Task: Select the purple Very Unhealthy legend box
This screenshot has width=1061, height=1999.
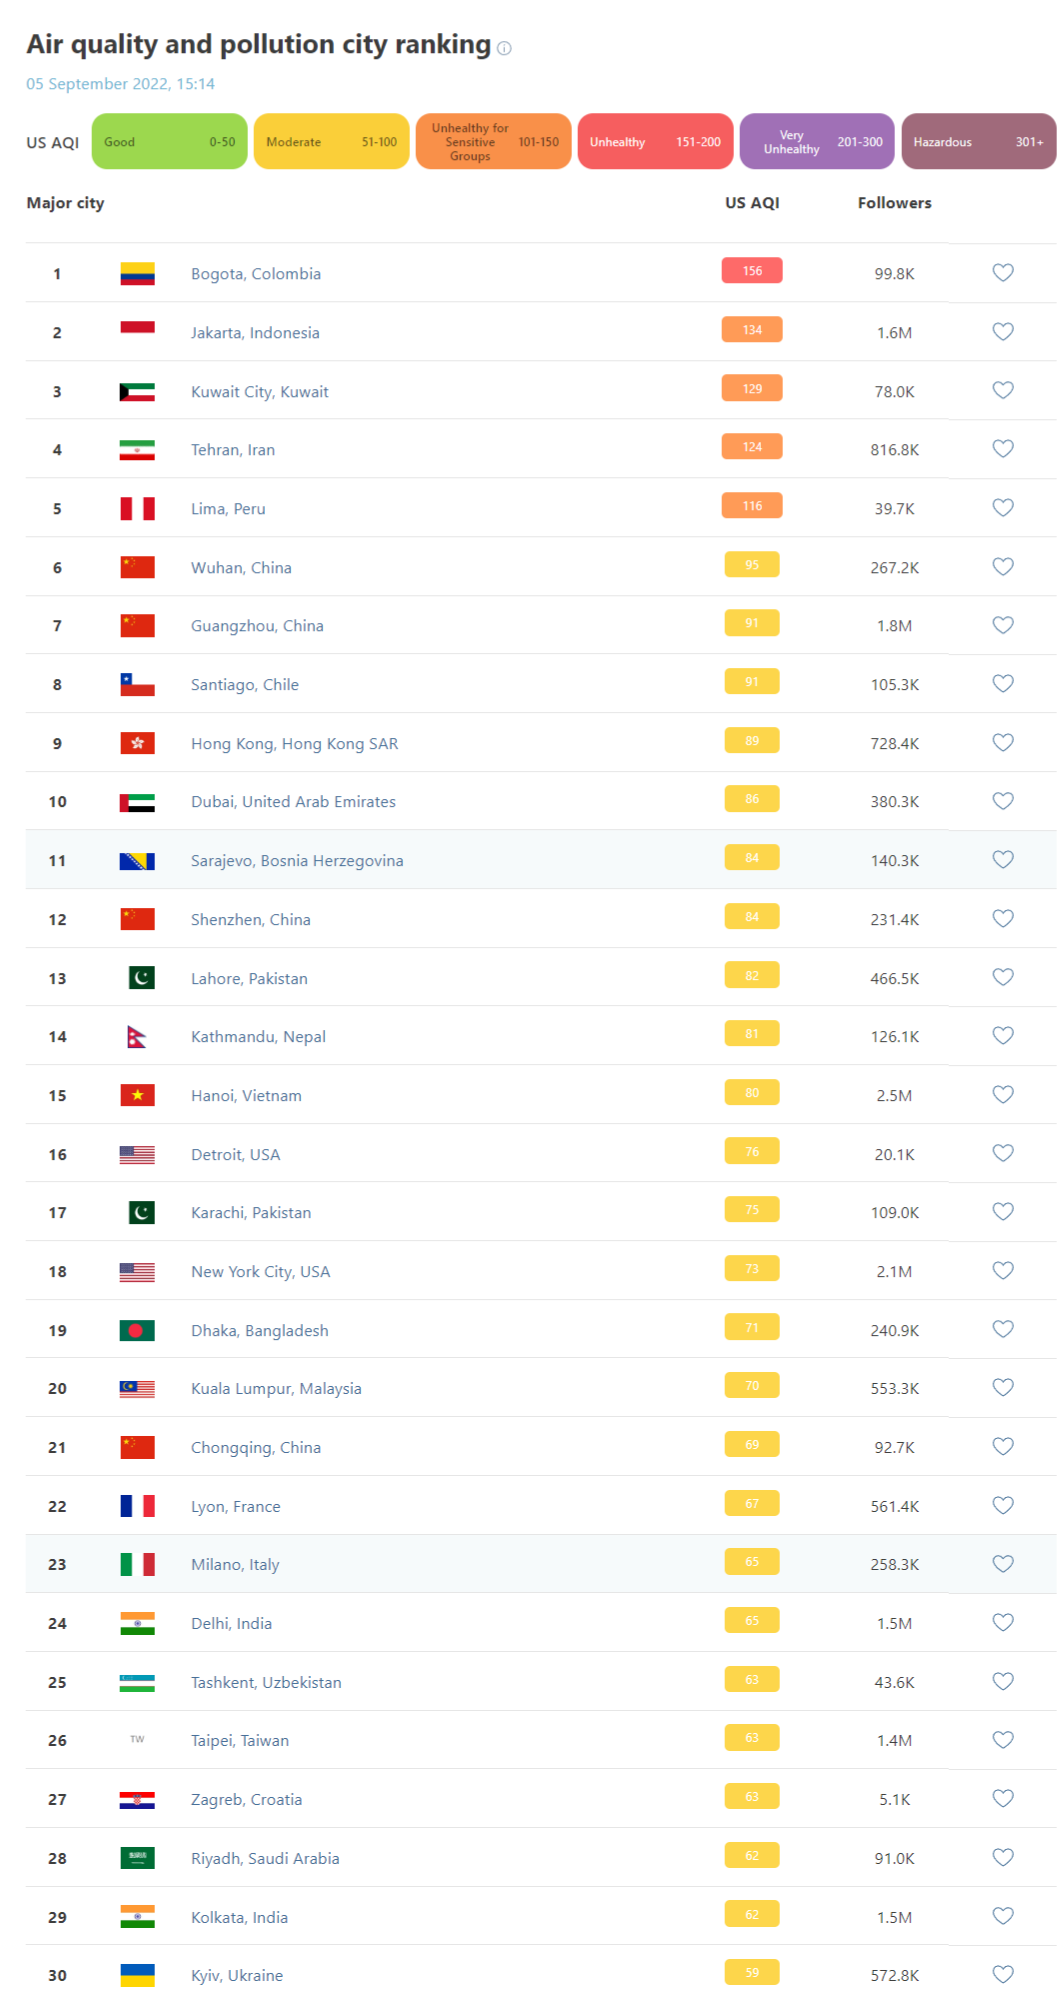Action: (x=817, y=141)
